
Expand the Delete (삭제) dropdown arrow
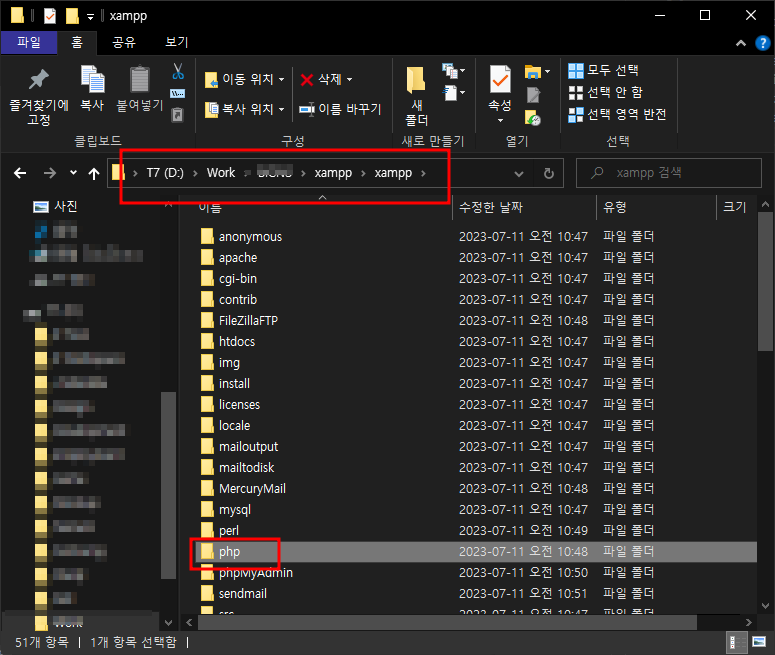[x=349, y=79]
